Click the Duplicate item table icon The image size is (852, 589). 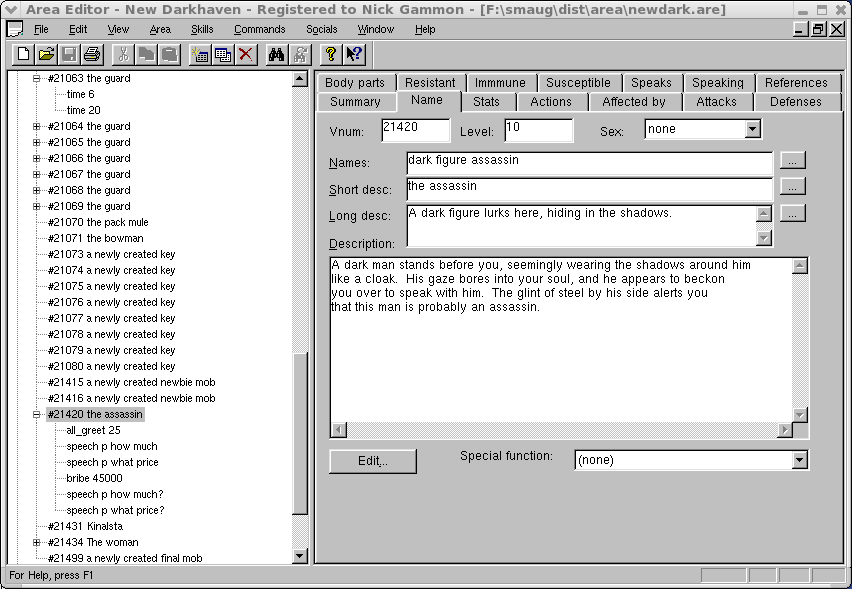[x=223, y=54]
